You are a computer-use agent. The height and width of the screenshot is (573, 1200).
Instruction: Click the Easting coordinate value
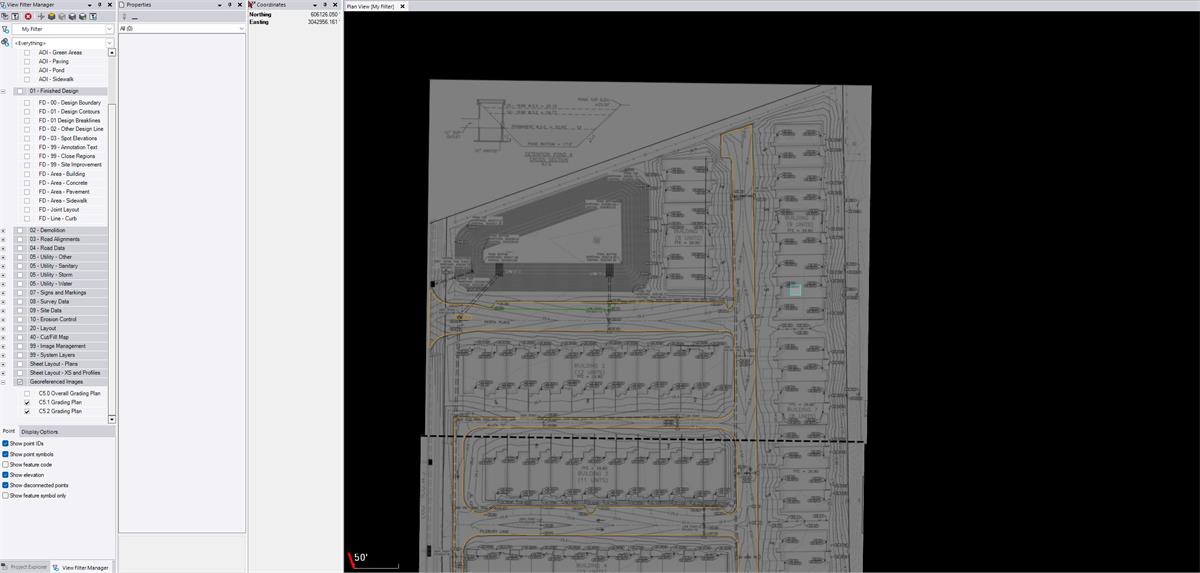pos(323,22)
